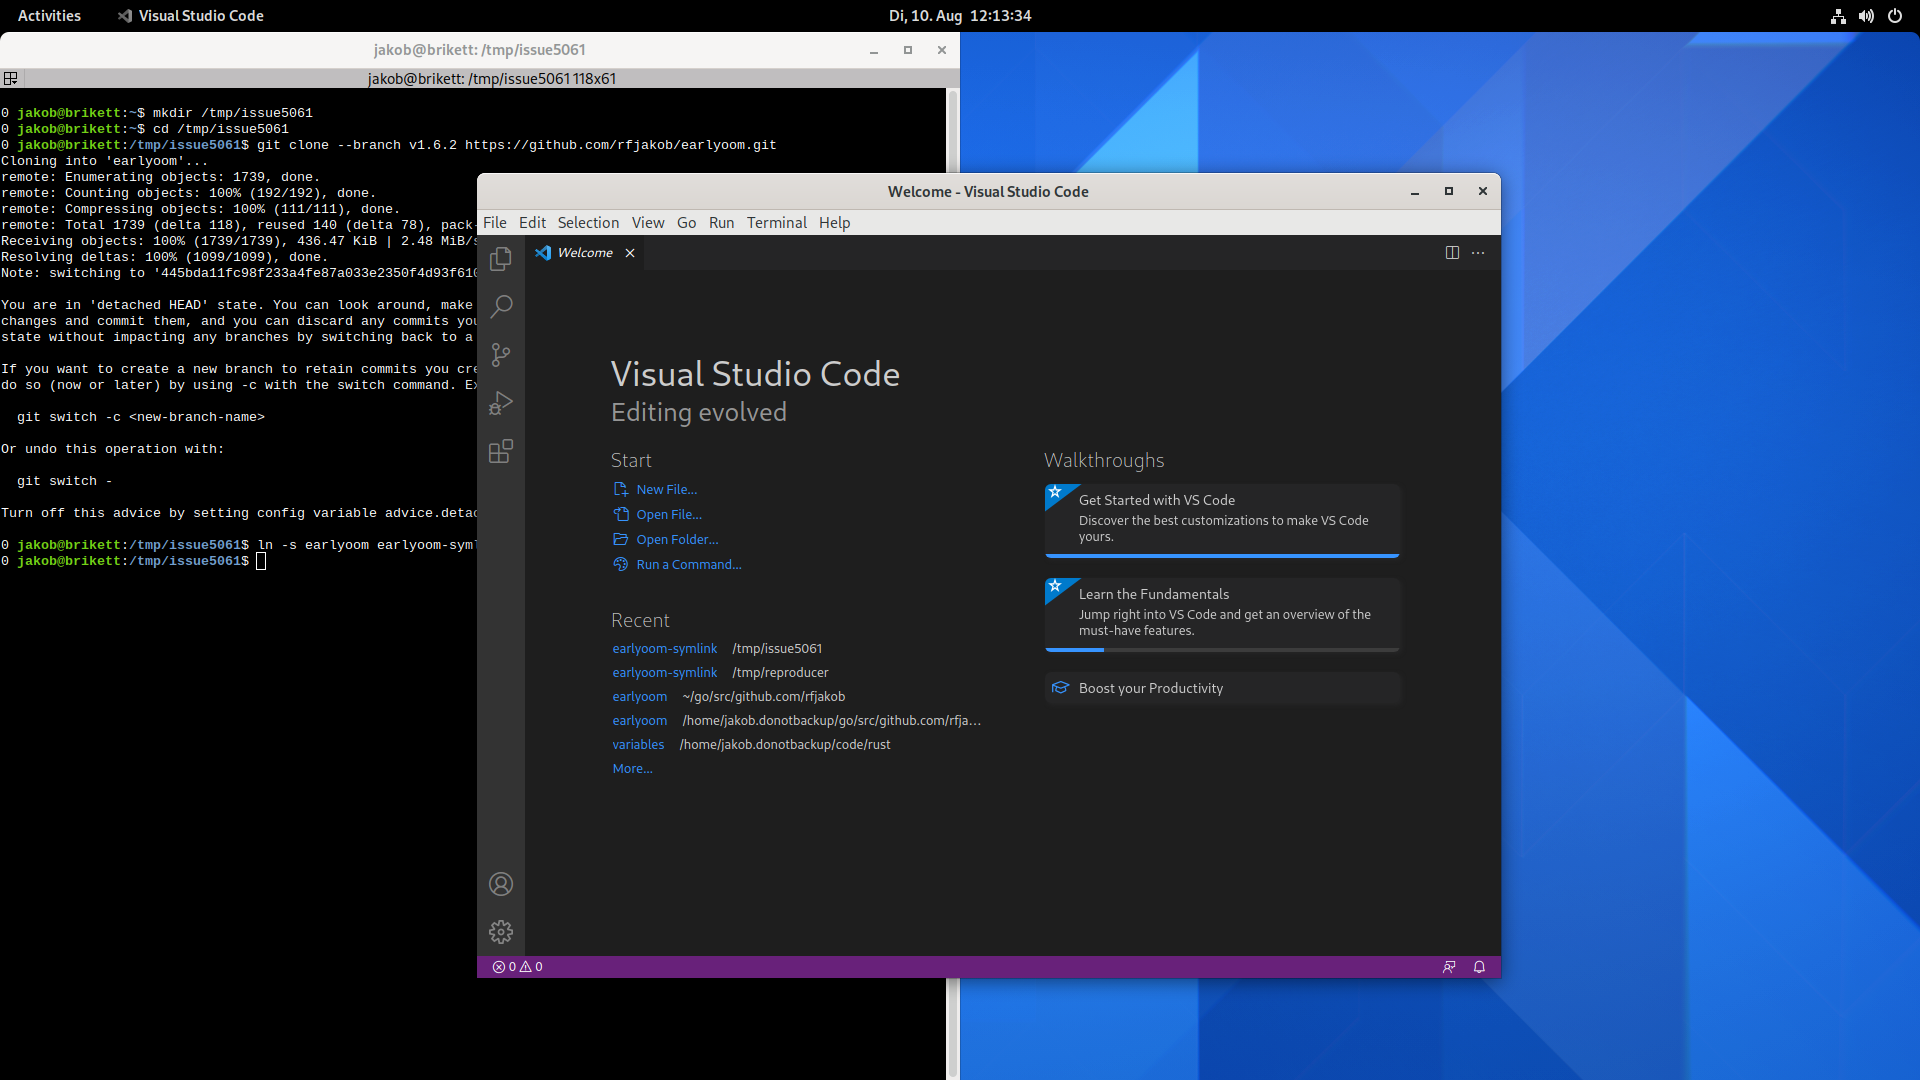
Task: Click the system volume icon in top bar
Action: (1866, 16)
